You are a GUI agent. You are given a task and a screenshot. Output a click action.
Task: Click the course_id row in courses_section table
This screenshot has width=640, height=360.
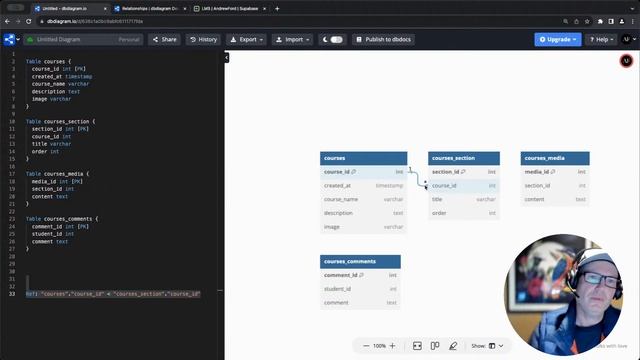[464, 186]
